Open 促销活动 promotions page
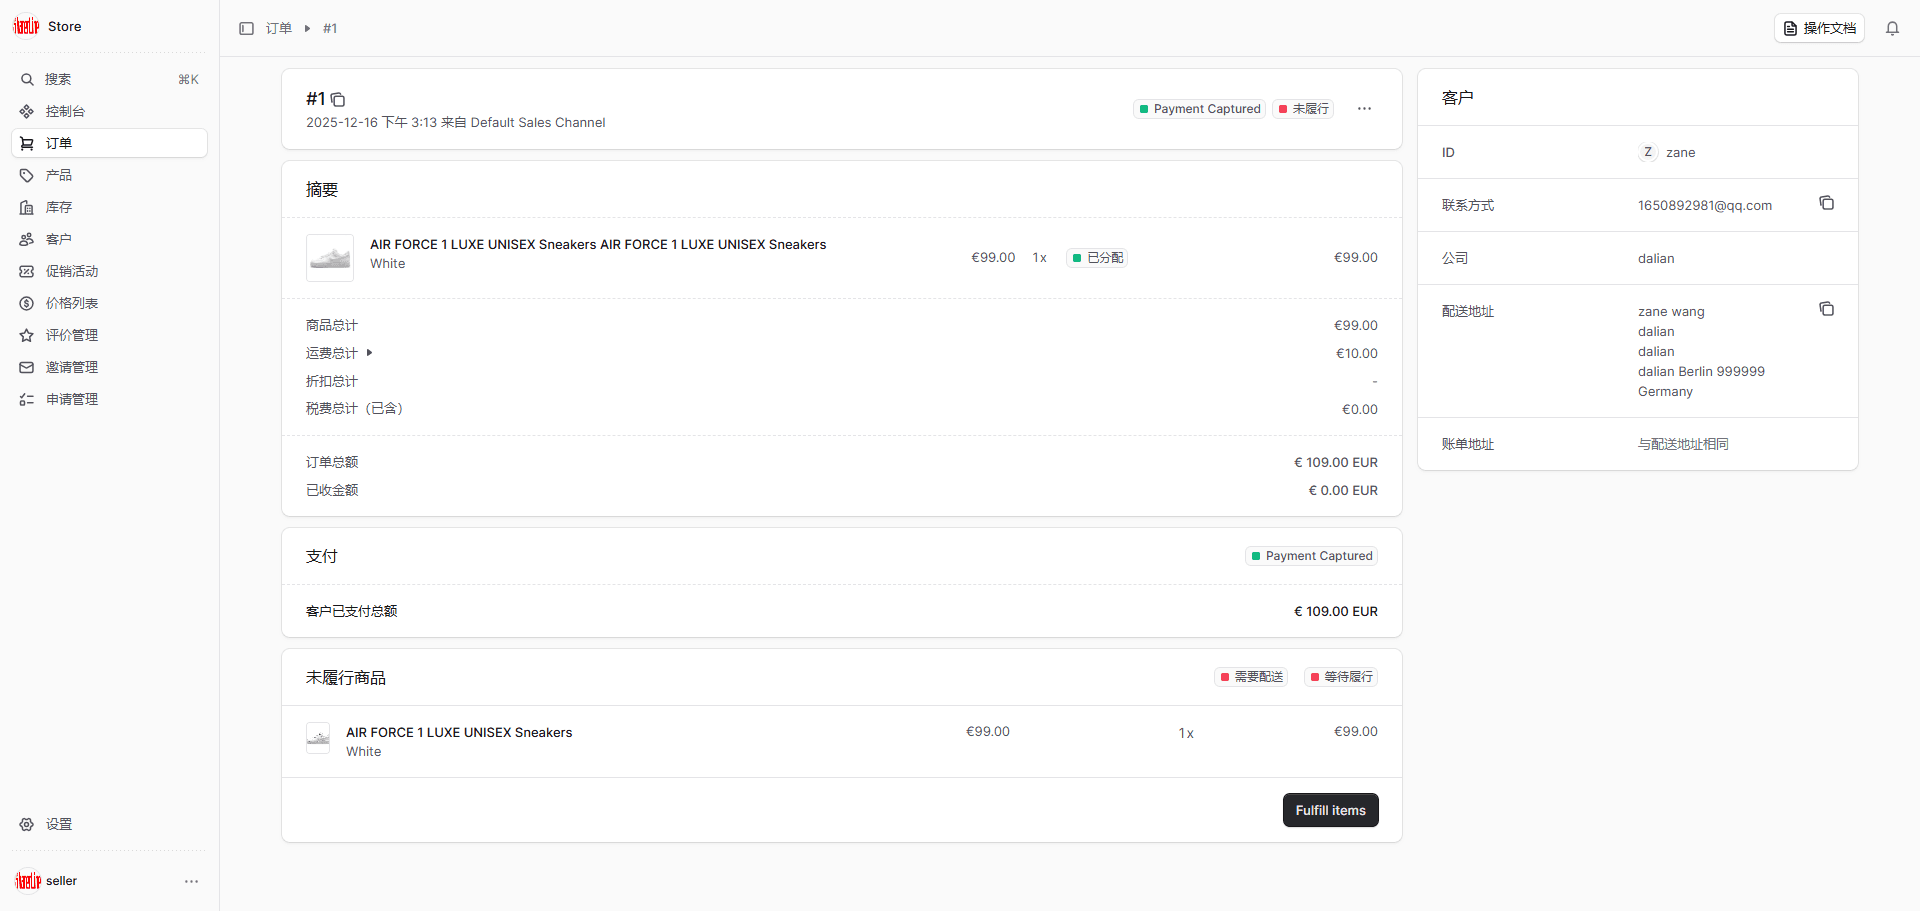Viewport: 1920px width, 911px height. 72,271
